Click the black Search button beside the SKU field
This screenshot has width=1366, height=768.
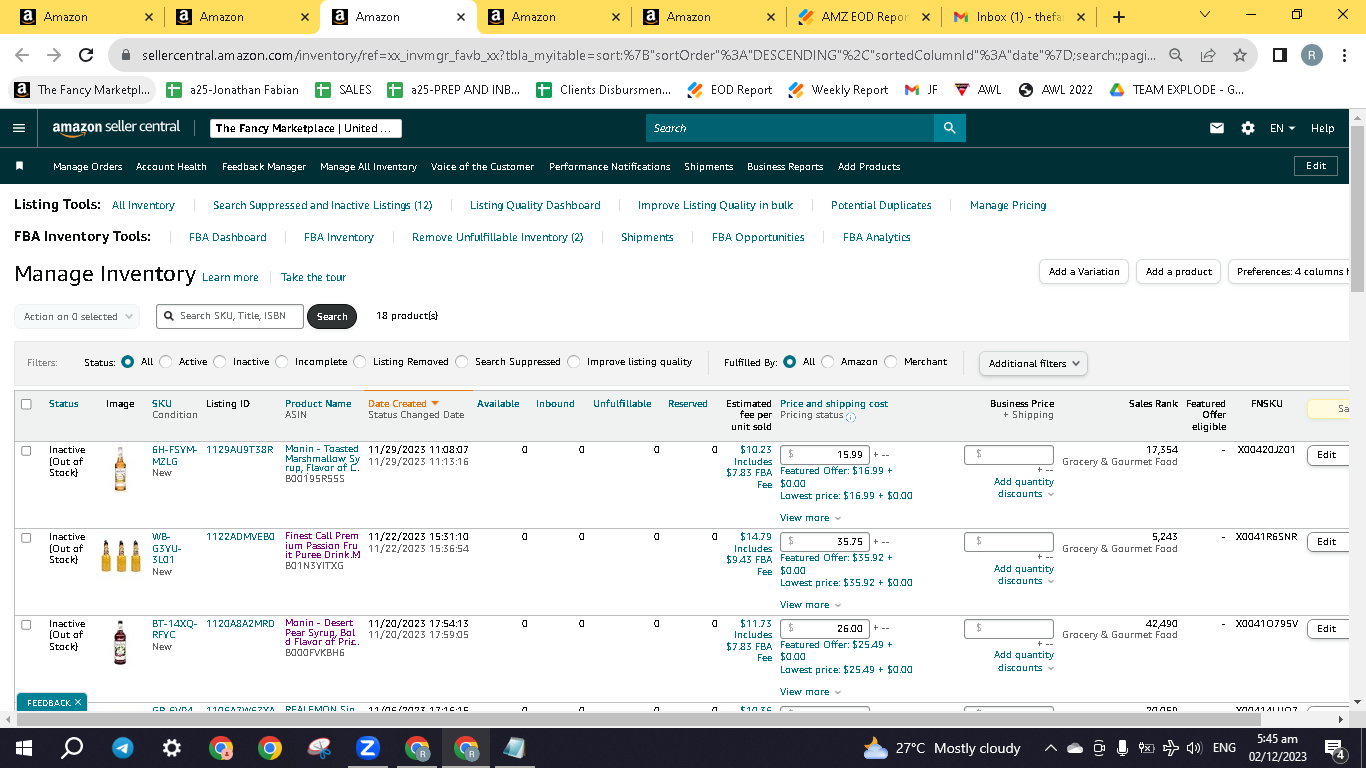pos(332,317)
